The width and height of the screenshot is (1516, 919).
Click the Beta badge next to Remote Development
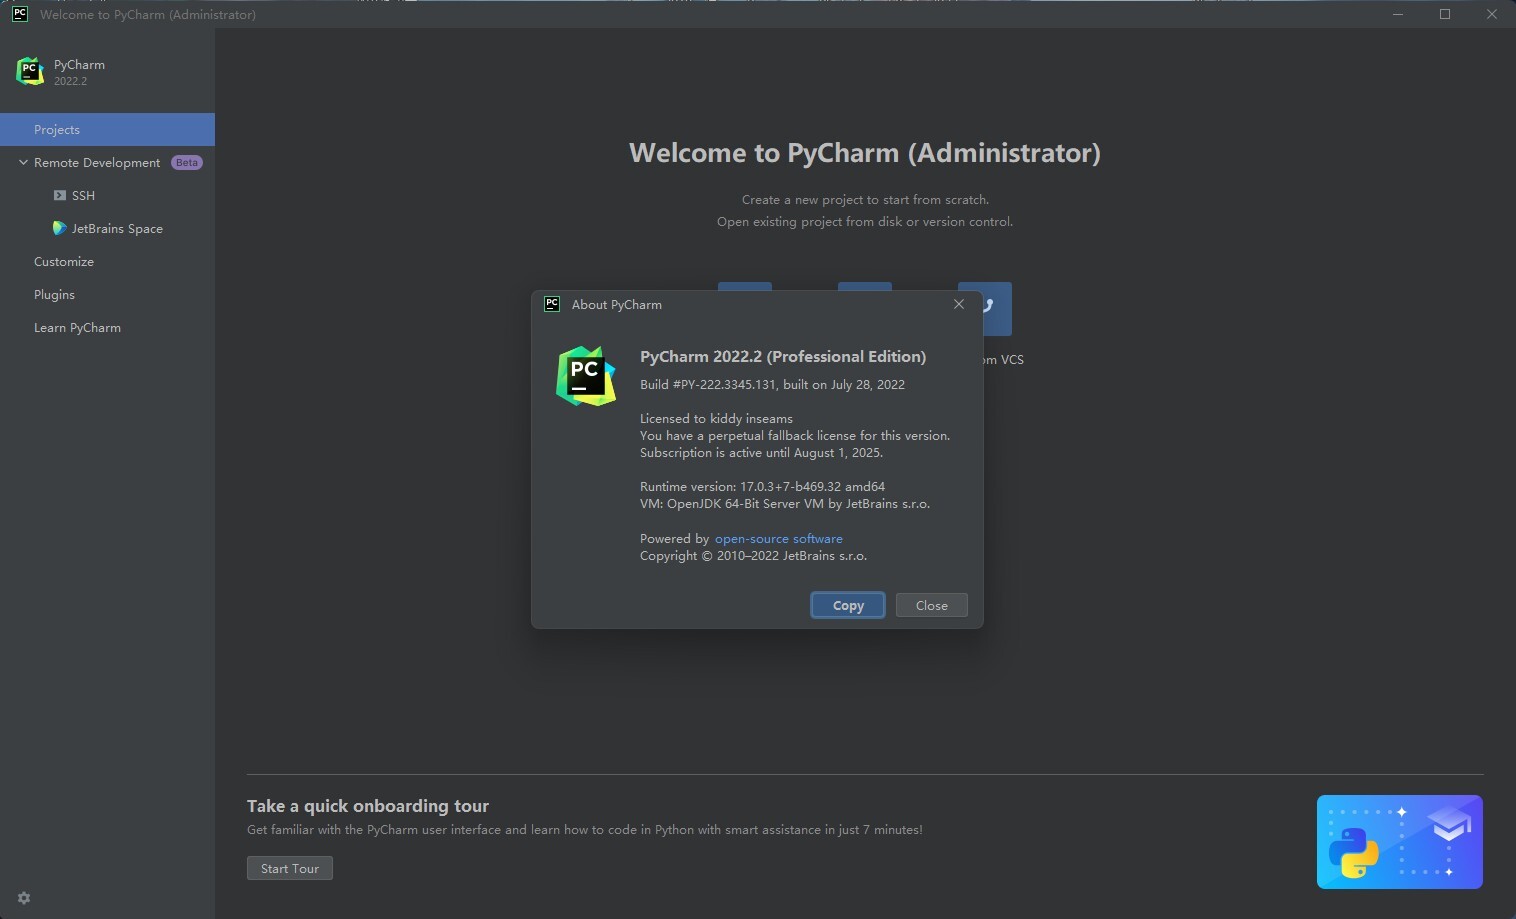click(187, 162)
